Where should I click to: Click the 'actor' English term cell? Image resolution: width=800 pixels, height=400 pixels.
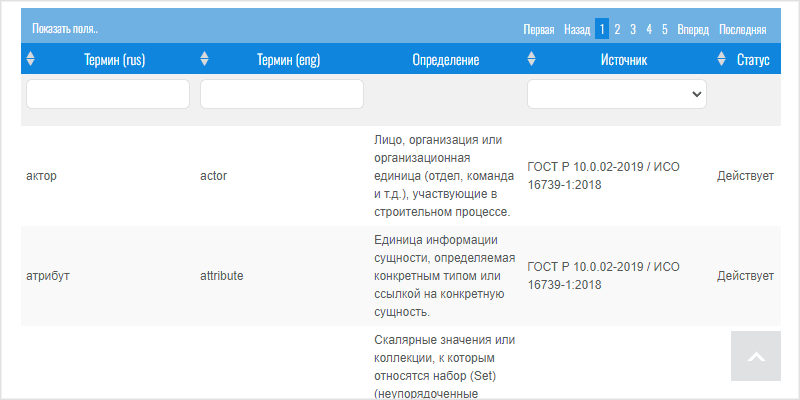click(213, 176)
